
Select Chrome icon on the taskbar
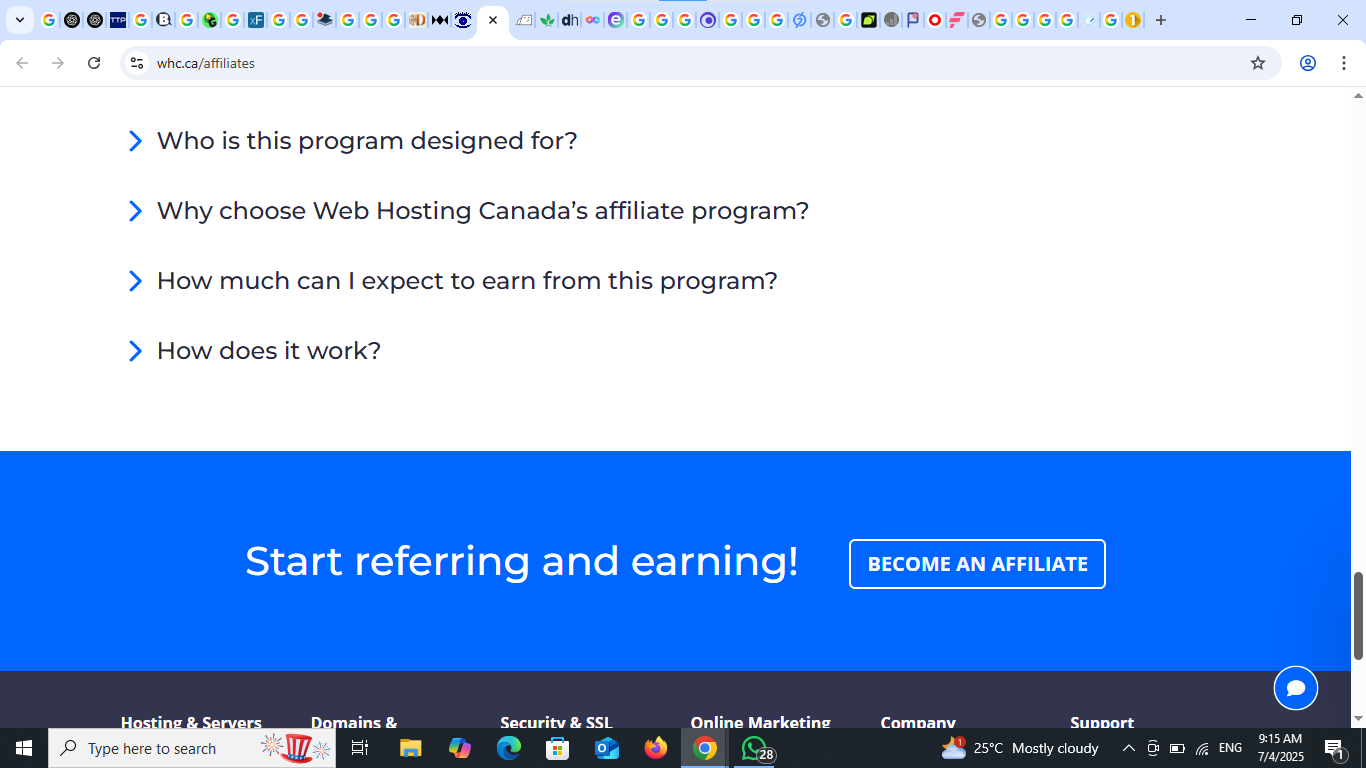705,748
